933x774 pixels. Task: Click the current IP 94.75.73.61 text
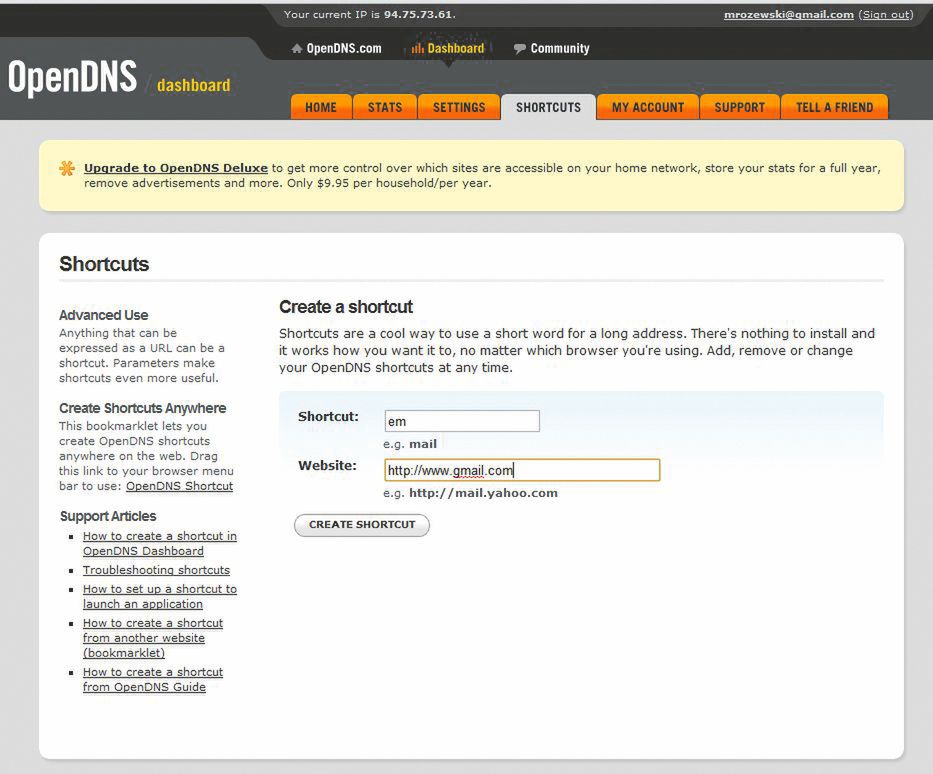point(418,14)
